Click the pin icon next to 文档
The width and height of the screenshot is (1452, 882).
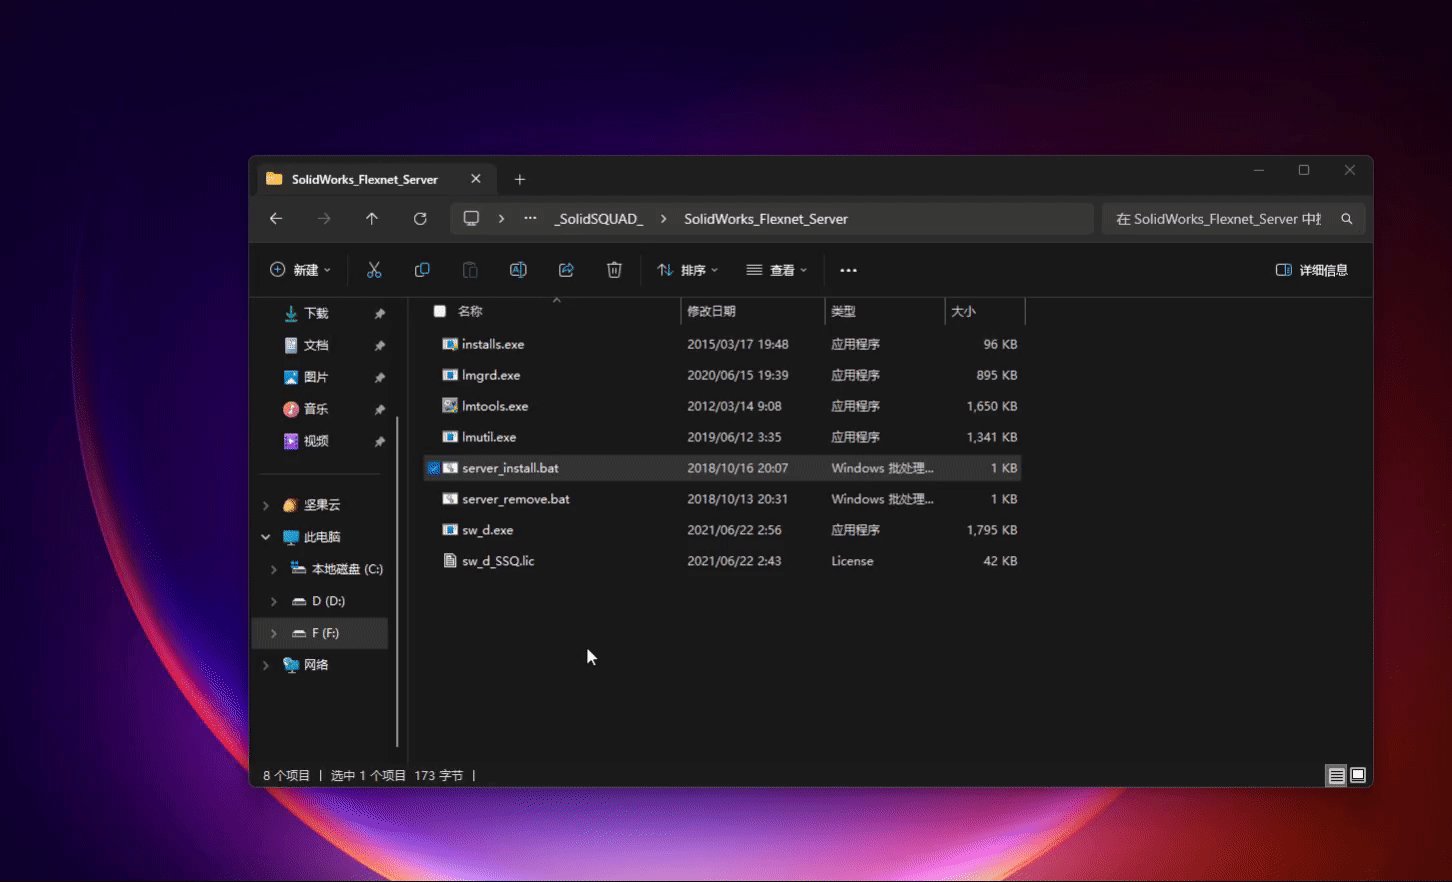[380, 346]
